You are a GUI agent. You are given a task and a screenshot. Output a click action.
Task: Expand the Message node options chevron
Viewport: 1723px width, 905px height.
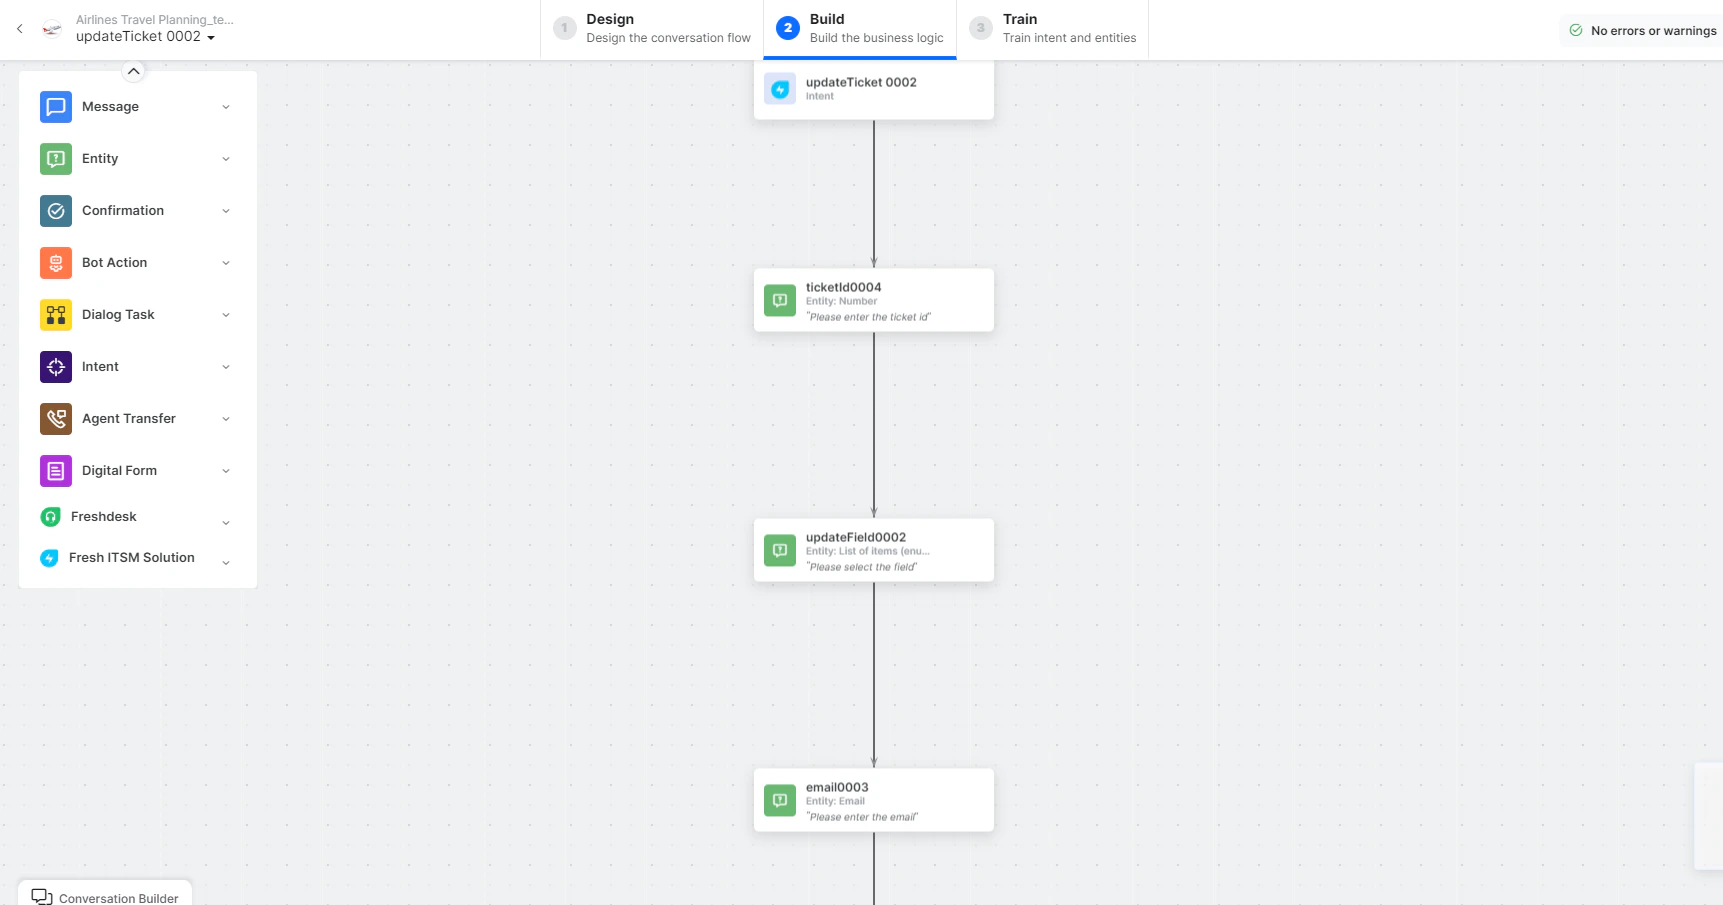[225, 106]
